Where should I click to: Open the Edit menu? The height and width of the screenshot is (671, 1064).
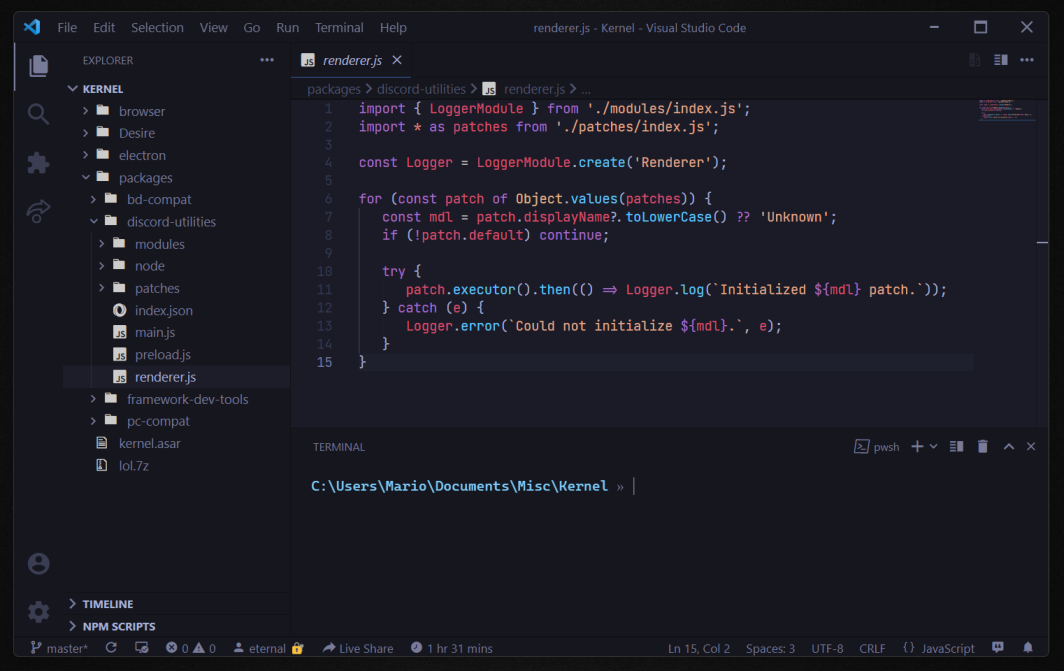[104, 28]
